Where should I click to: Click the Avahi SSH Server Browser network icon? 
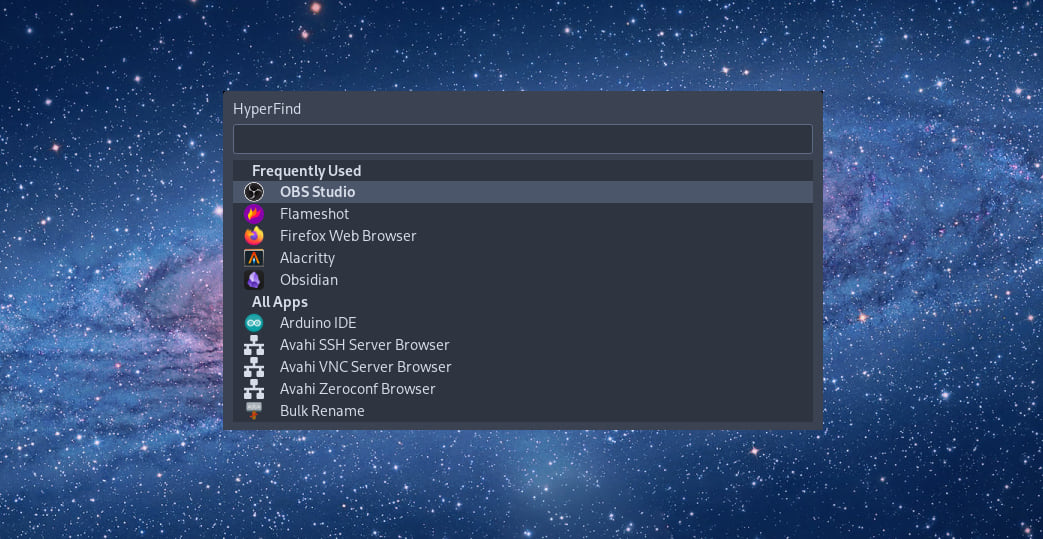[254, 345]
